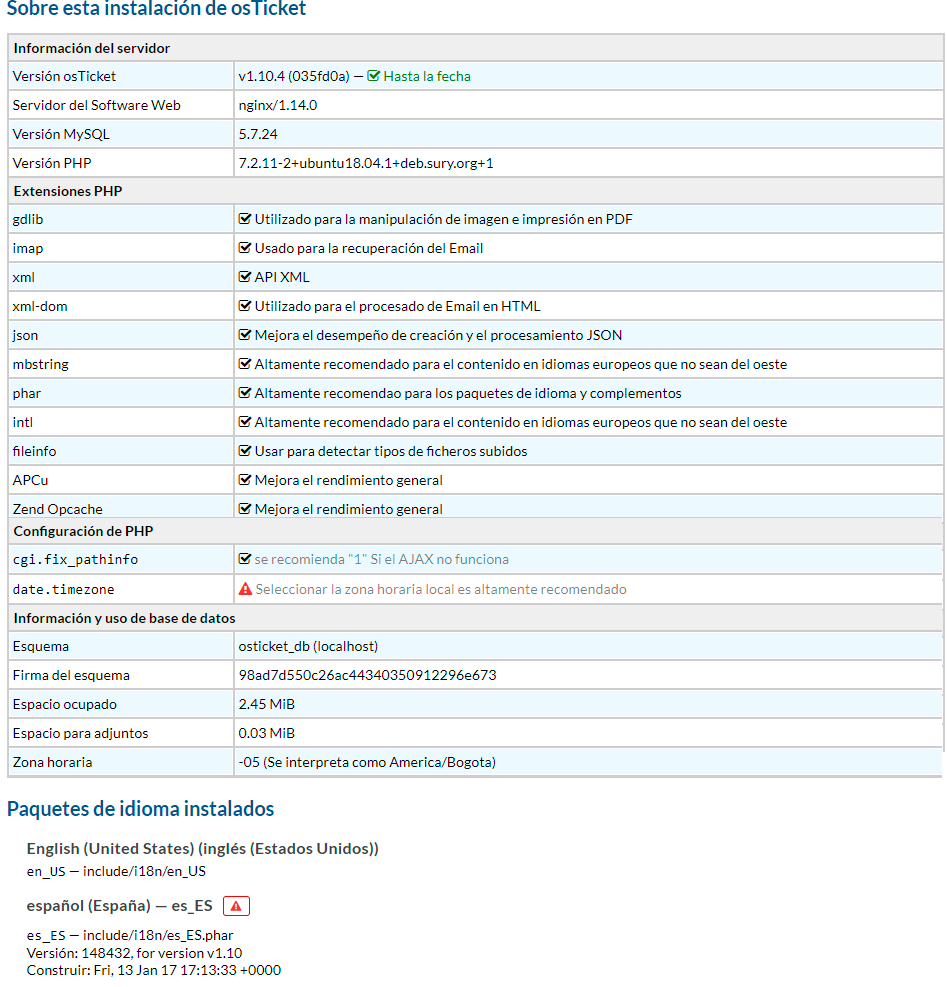Click the check icon in the imap row
This screenshot has height=987, width=947.
(244, 248)
